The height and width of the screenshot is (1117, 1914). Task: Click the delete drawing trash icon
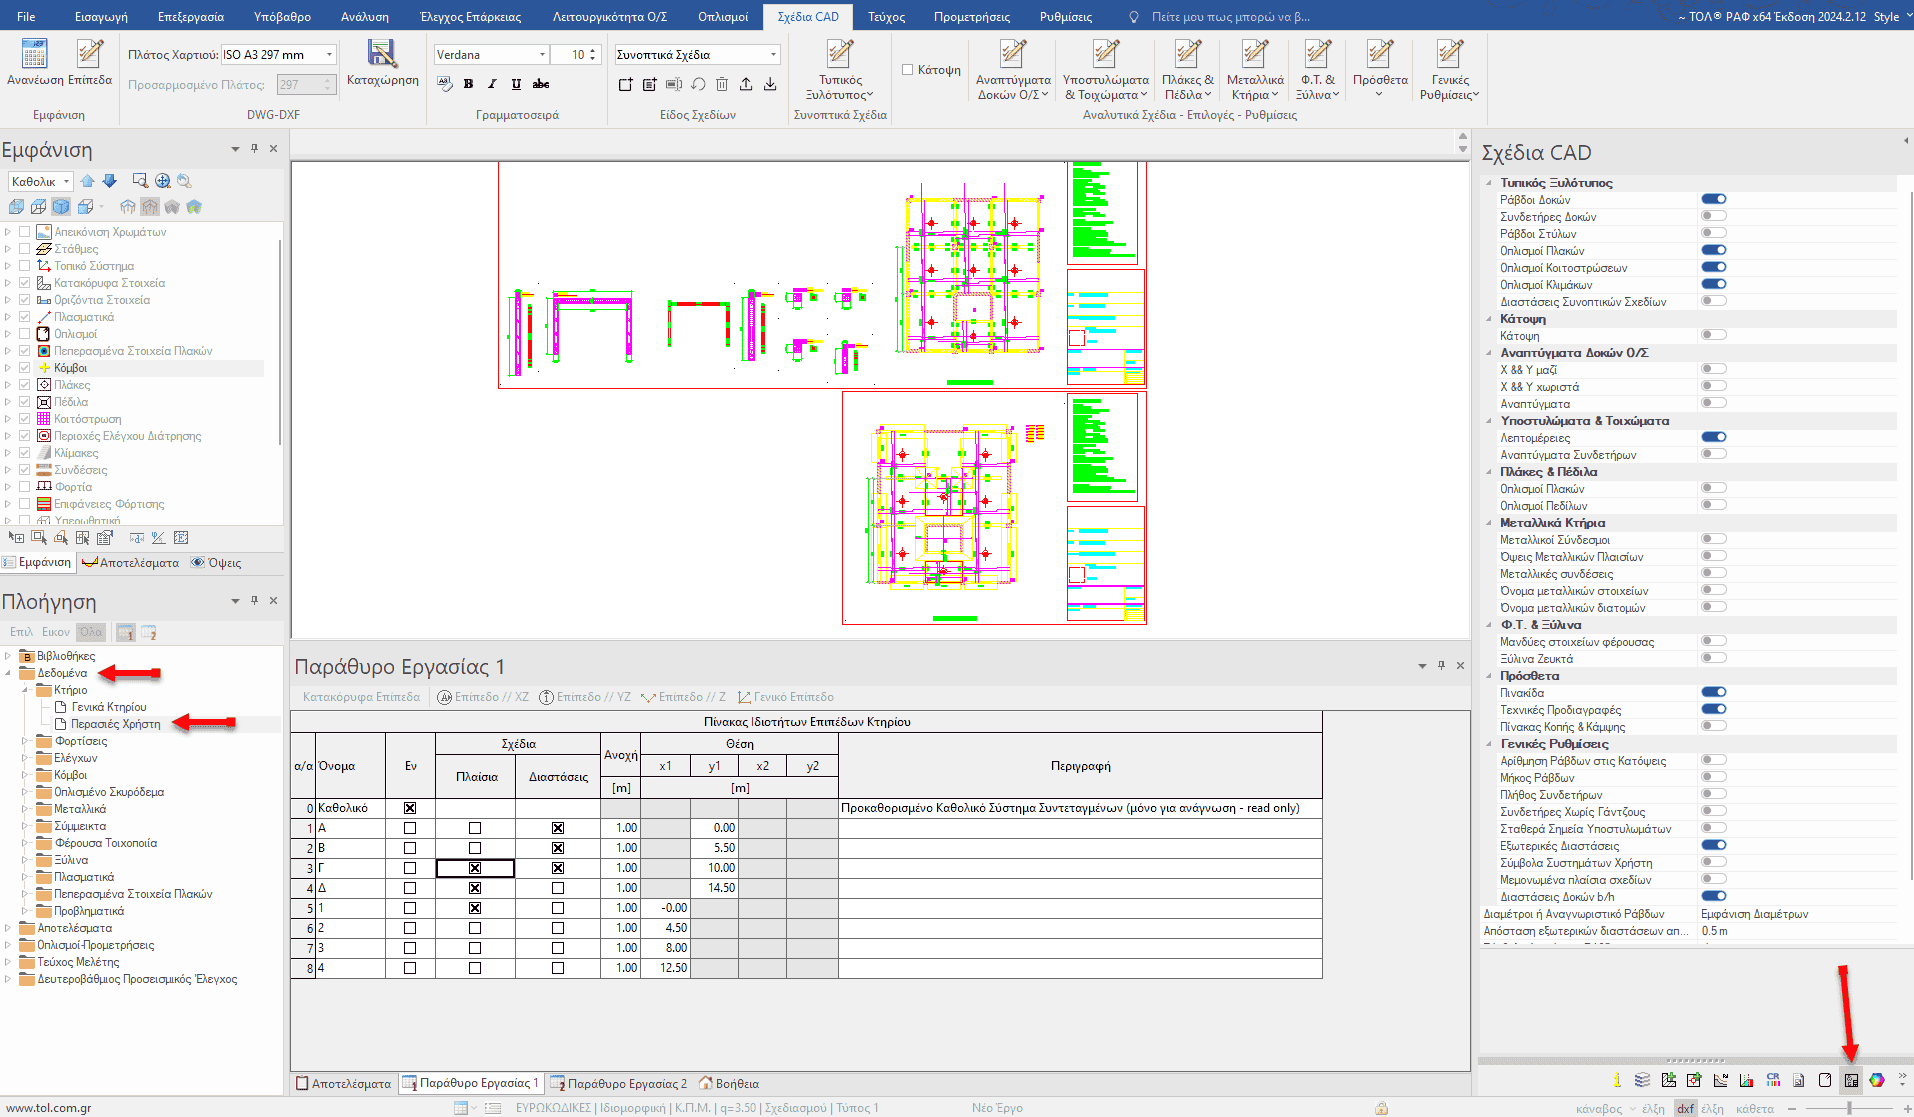click(722, 84)
